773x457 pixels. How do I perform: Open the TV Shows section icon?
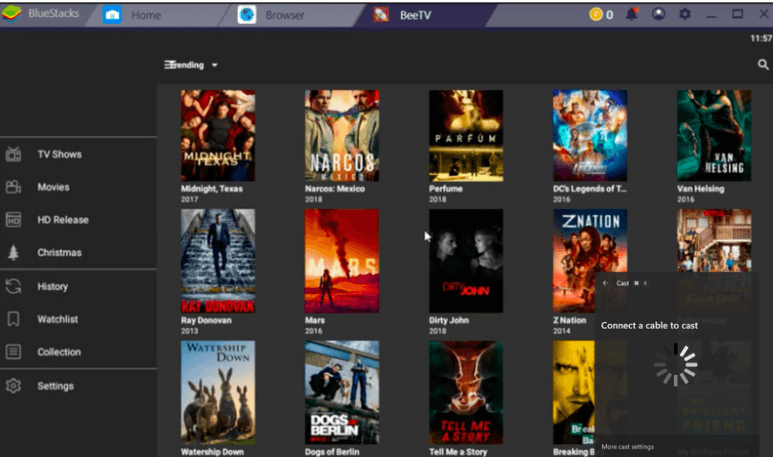click(x=14, y=154)
